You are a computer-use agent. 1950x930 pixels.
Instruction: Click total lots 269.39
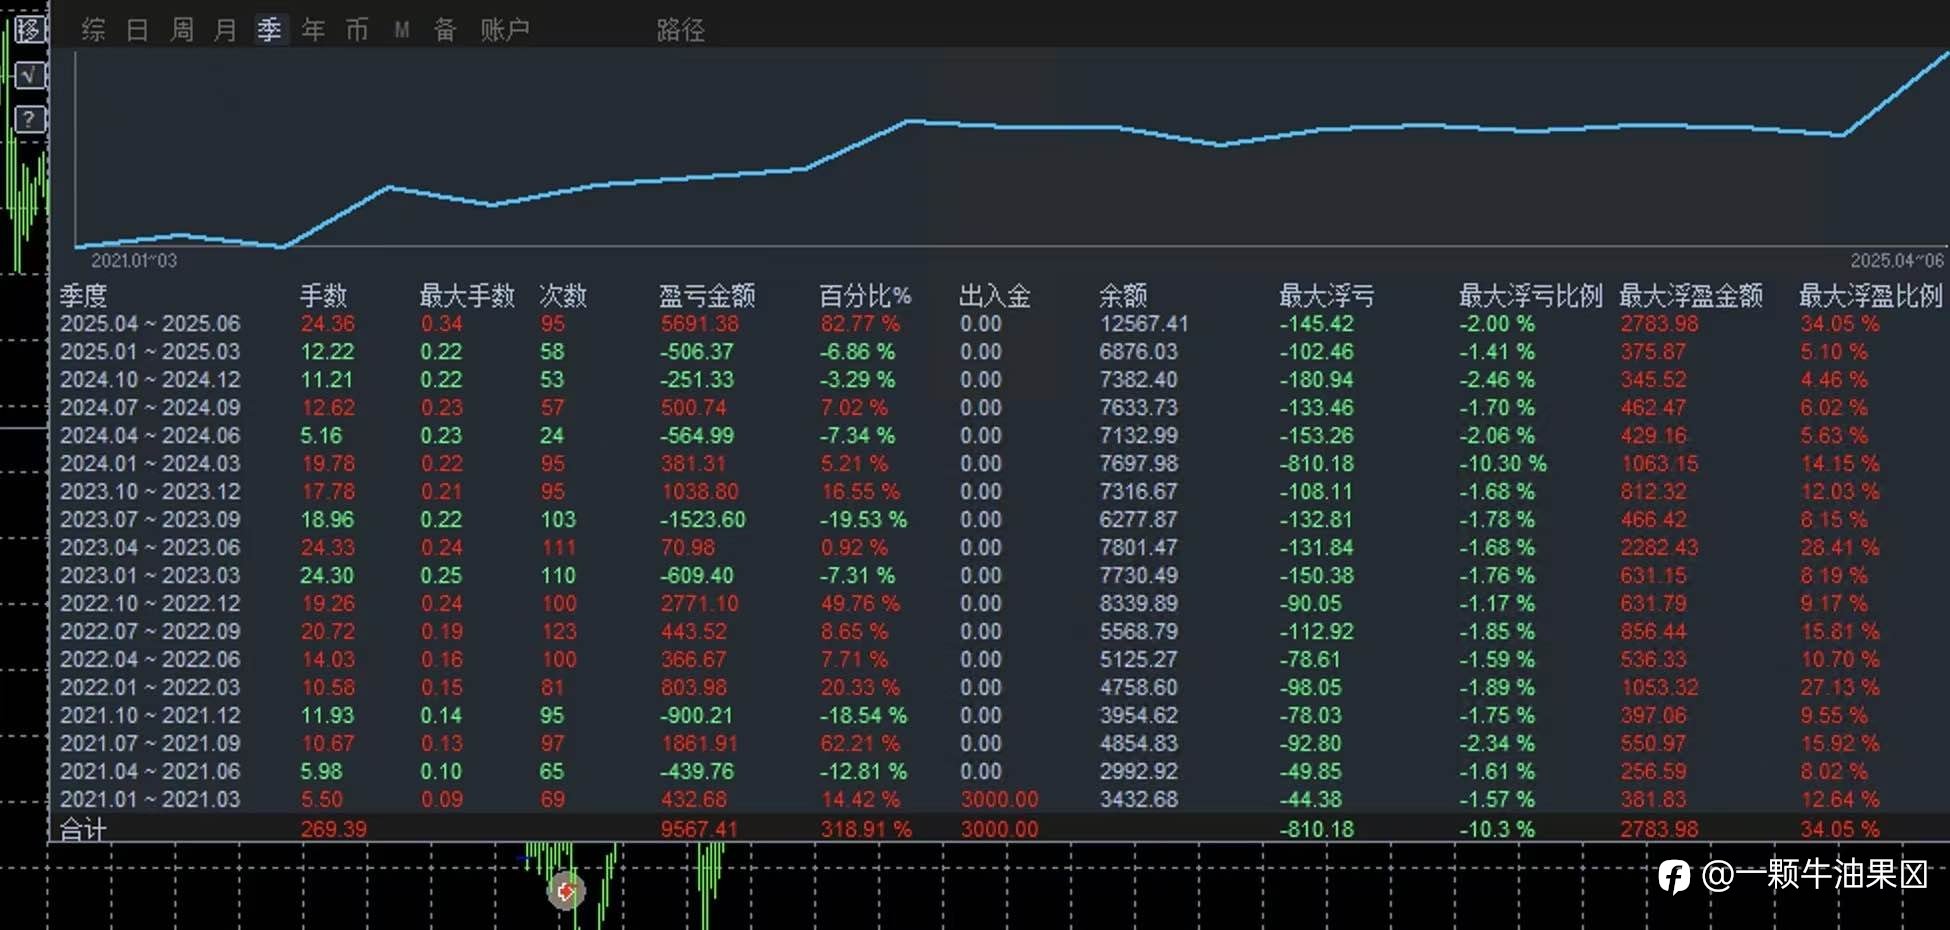pyautogui.click(x=334, y=829)
